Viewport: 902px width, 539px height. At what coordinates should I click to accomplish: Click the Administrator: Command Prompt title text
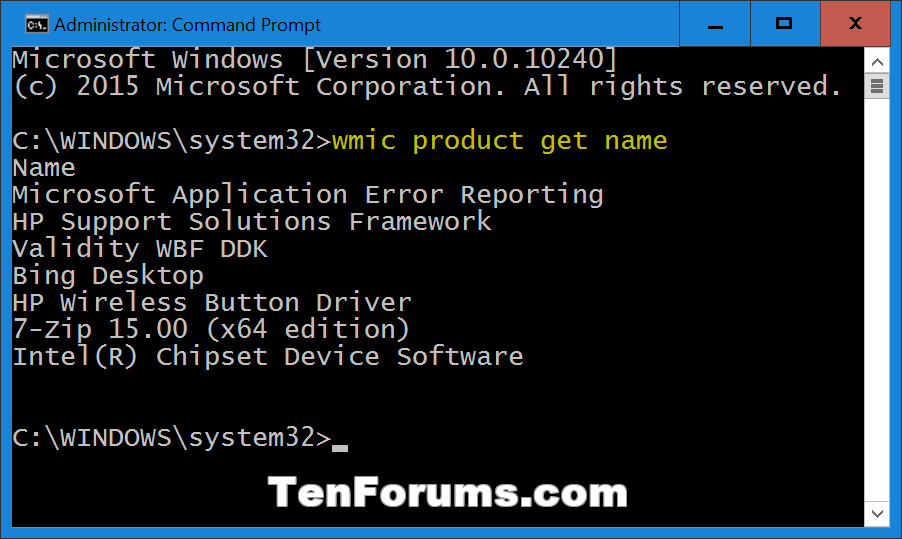[187, 25]
